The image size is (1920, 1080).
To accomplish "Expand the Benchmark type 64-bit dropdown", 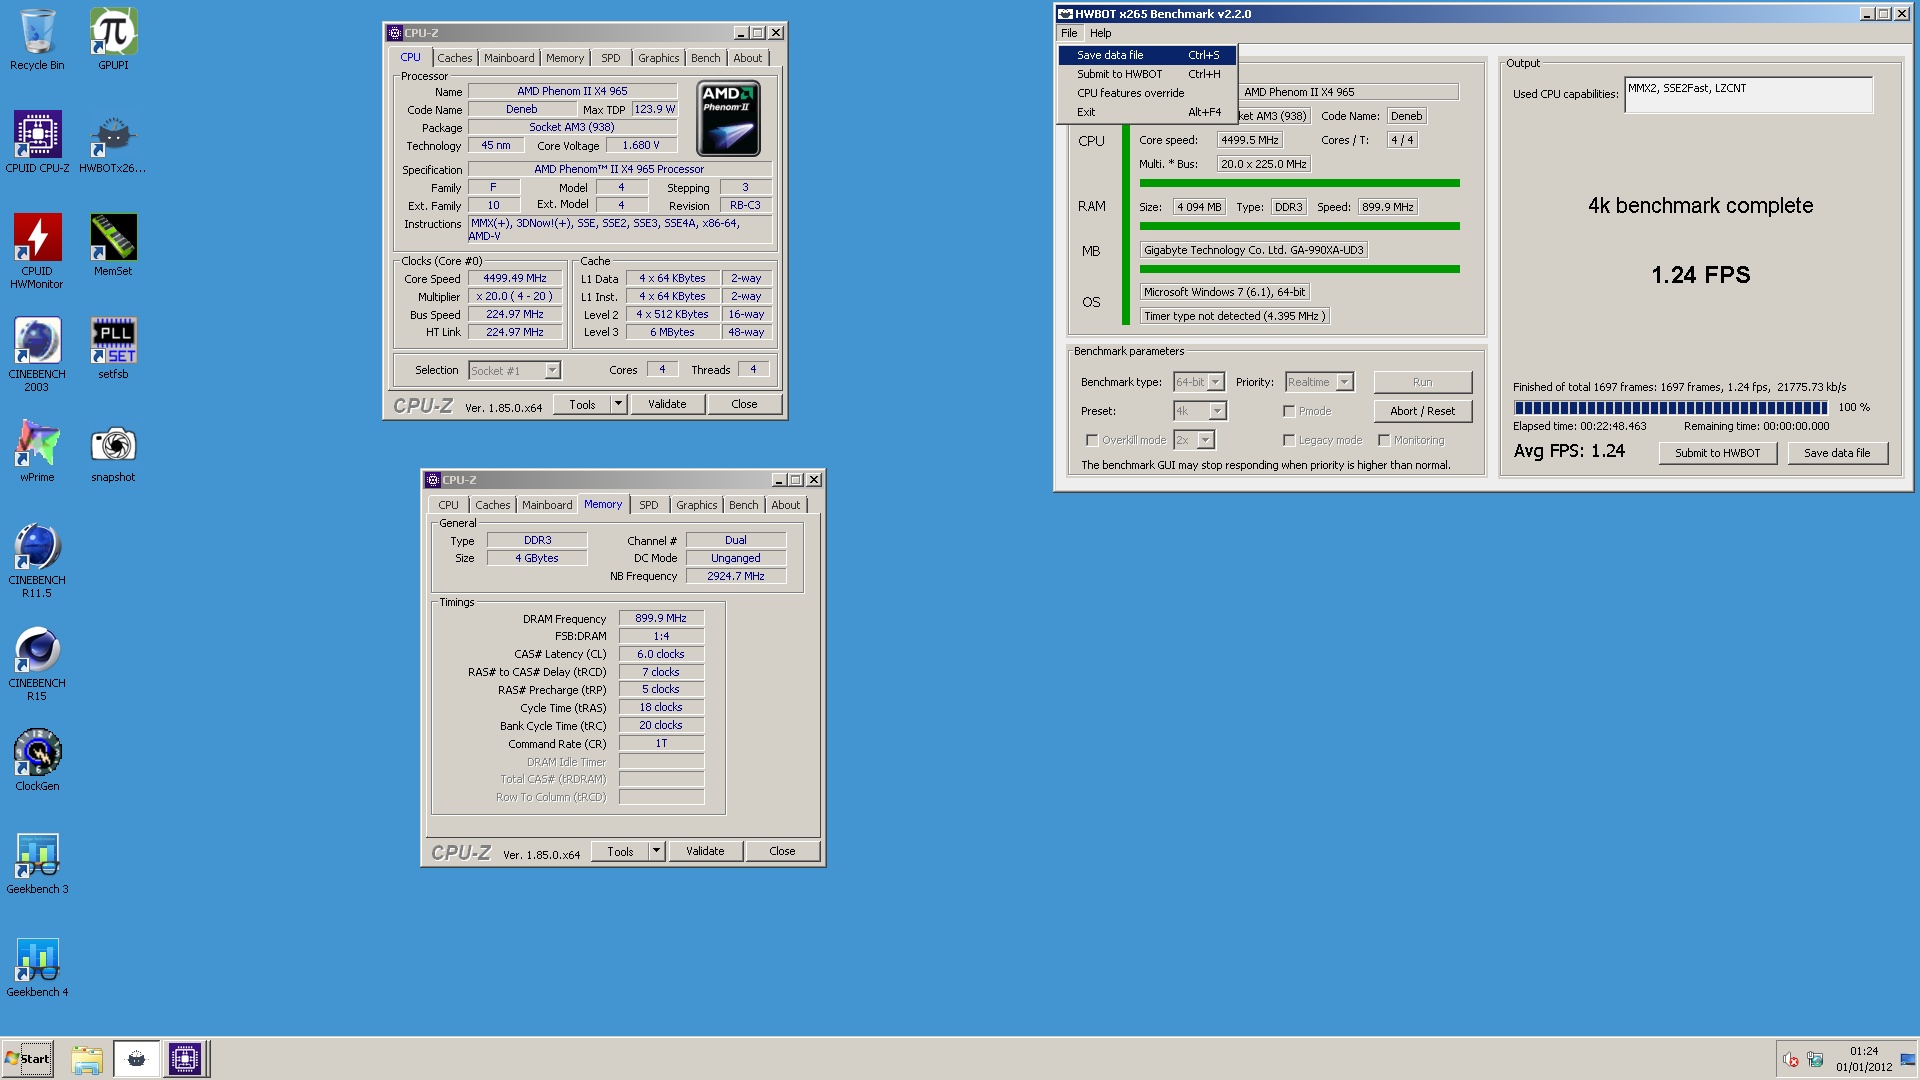I will click(x=1216, y=382).
